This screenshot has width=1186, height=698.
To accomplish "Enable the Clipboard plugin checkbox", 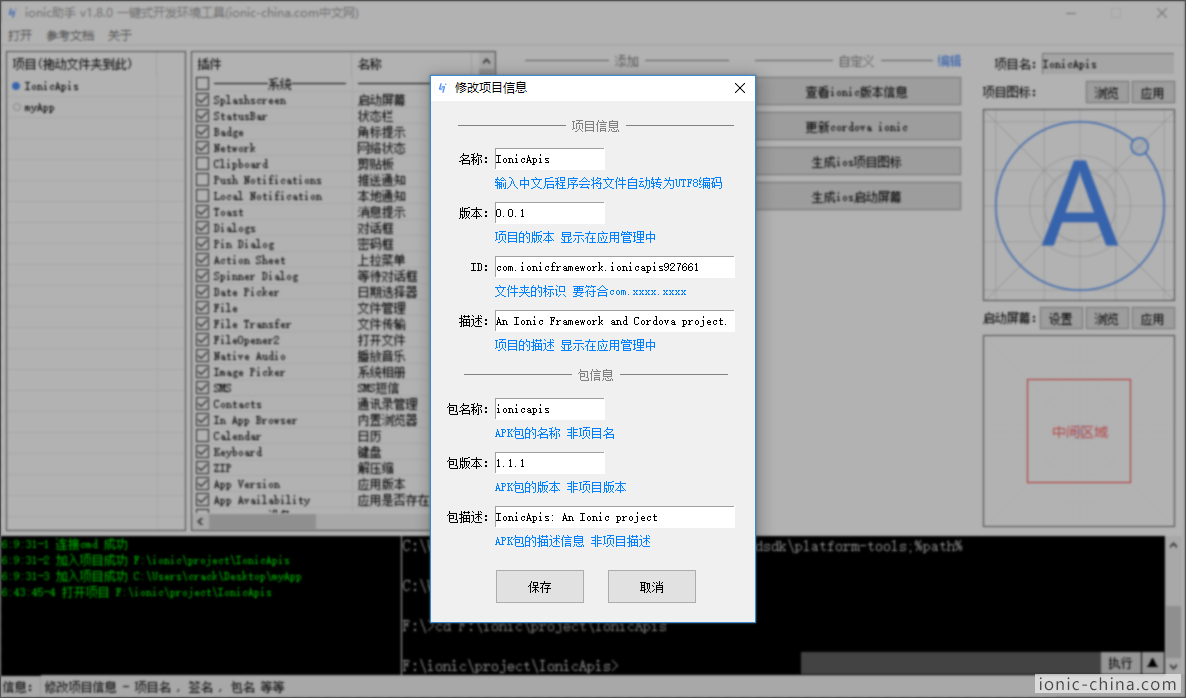I will tap(203, 163).
